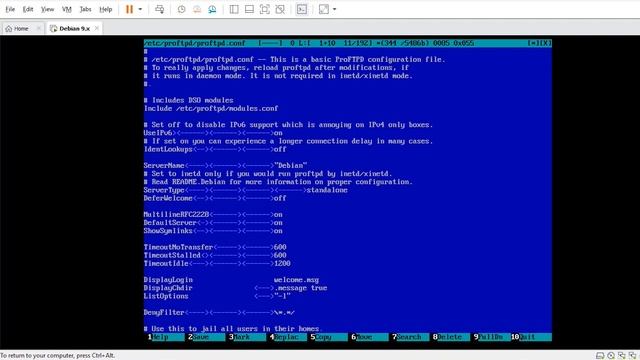Click the ShowSymlinks directive line
The height and width of the screenshot is (360, 640).
(x=213, y=231)
